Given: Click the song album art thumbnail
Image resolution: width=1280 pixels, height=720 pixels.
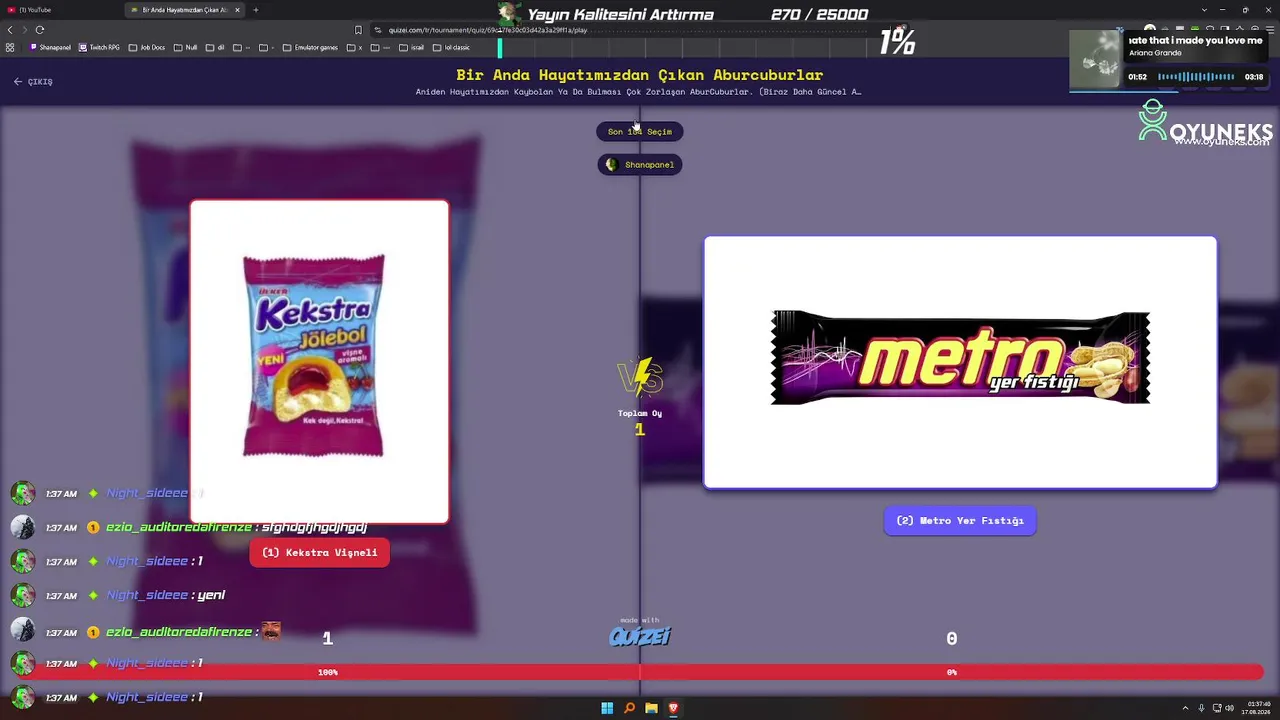Looking at the screenshot, I should tap(1095, 59).
